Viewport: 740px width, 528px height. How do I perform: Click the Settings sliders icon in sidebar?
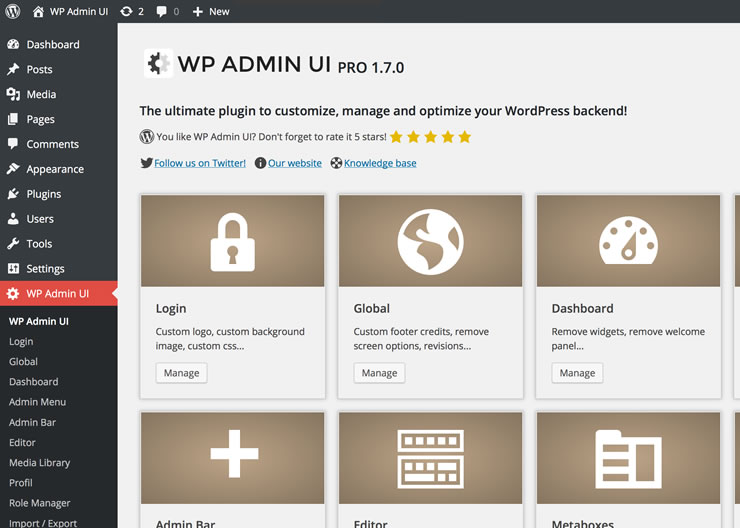point(13,268)
